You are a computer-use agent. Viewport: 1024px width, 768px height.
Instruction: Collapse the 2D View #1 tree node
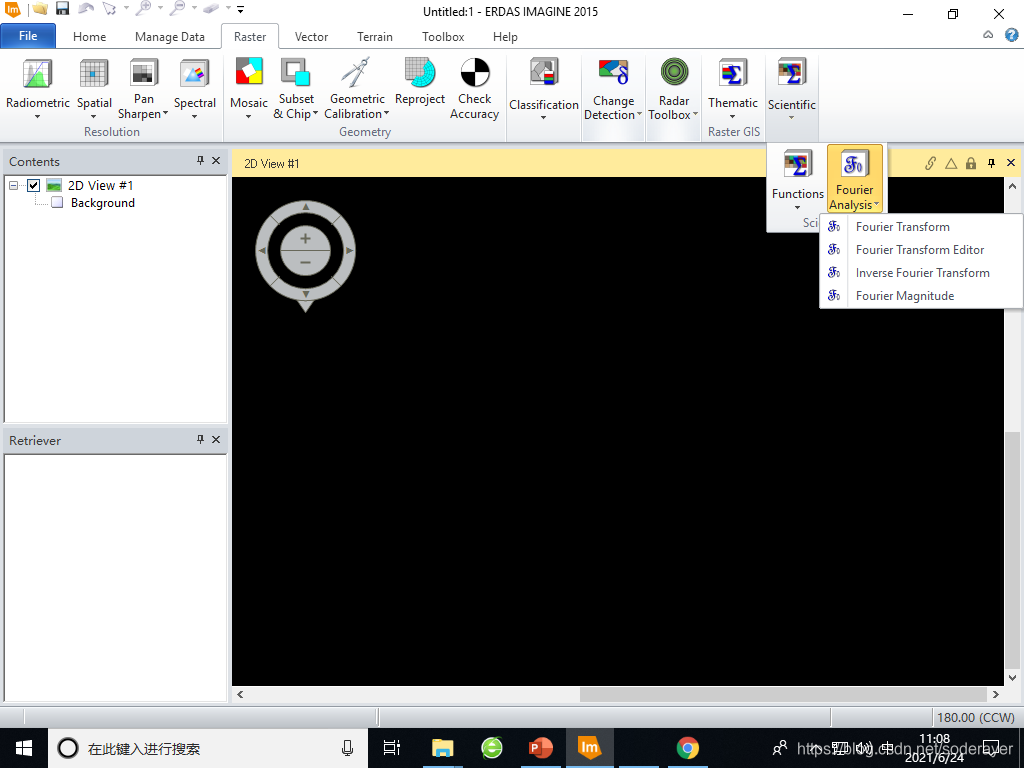13,185
